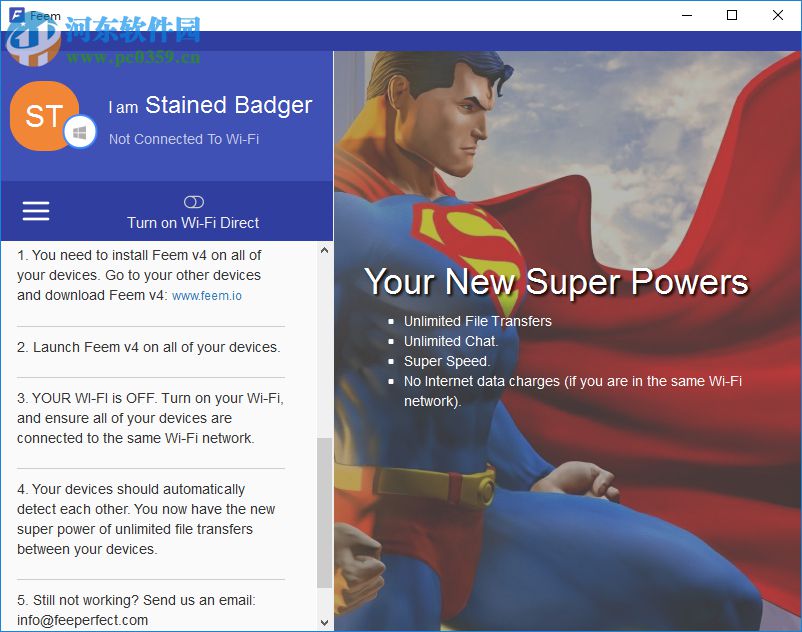
Task: Click the instructions list scrollbar thumb
Action: point(324,513)
